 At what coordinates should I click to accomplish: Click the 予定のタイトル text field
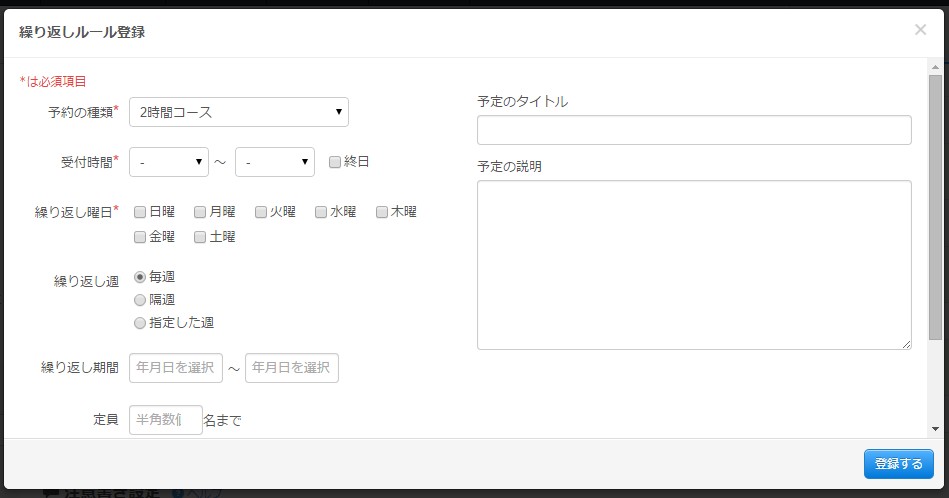694,130
